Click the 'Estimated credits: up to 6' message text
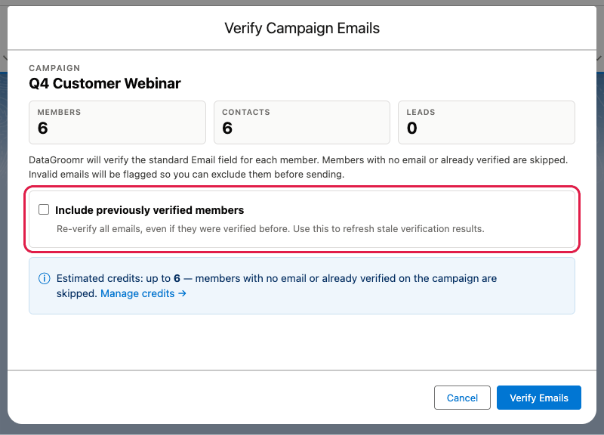Screen dimensions: 604x435 pos(276,286)
